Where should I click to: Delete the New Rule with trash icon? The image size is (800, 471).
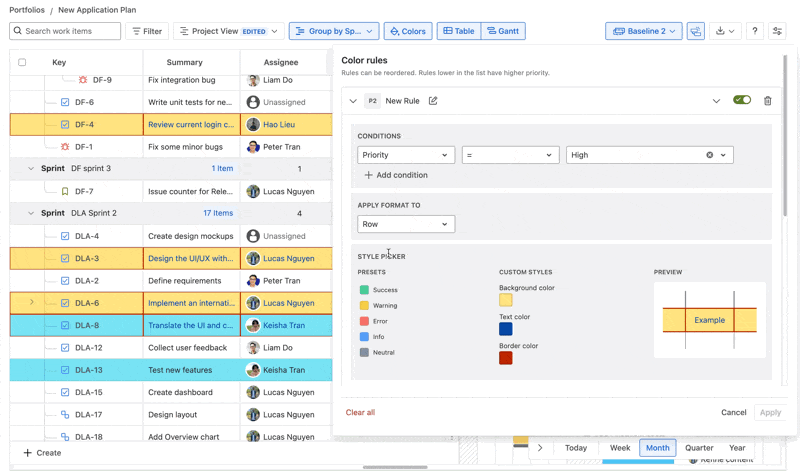(x=767, y=101)
